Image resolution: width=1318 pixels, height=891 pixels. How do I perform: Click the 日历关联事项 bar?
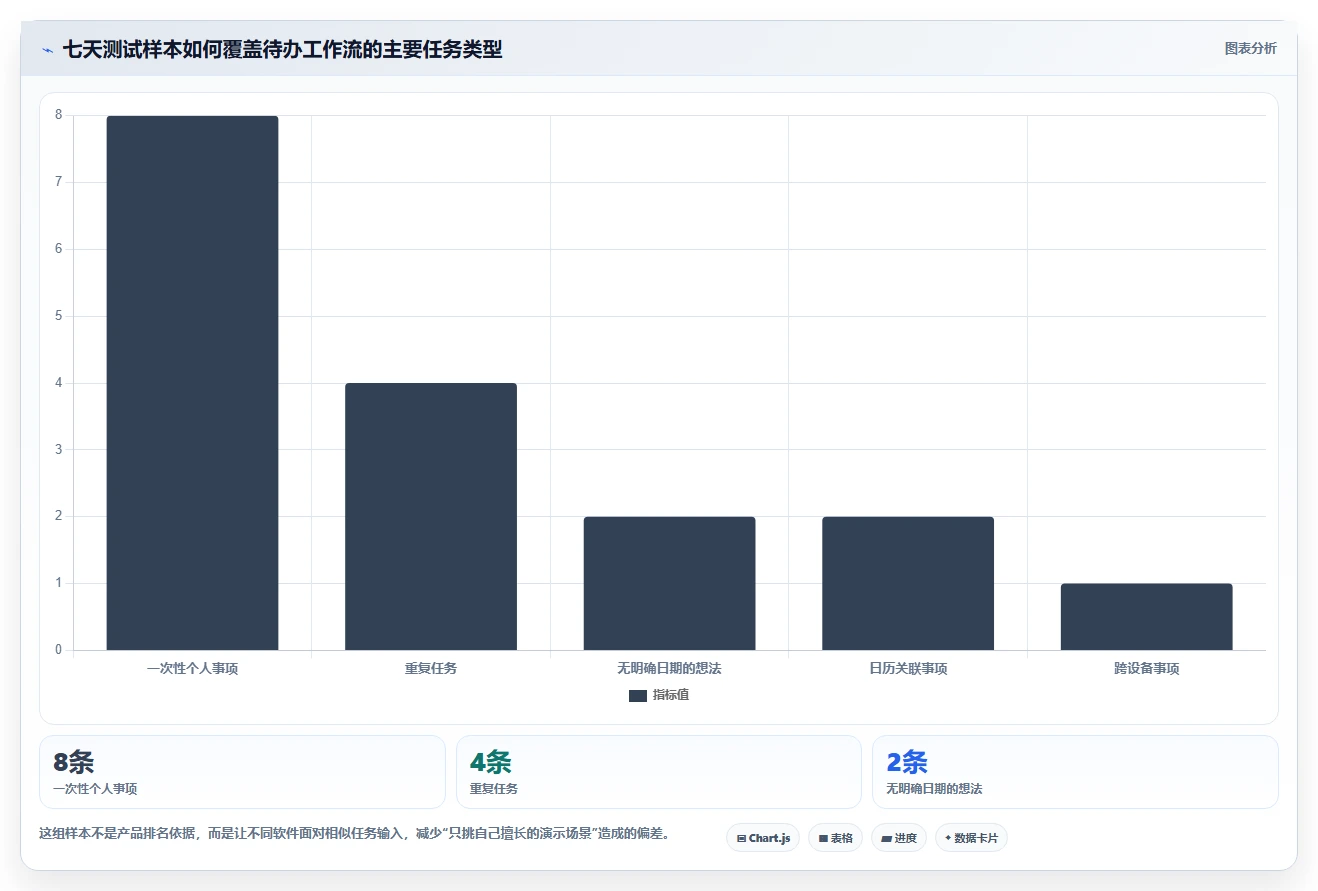point(908,583)
